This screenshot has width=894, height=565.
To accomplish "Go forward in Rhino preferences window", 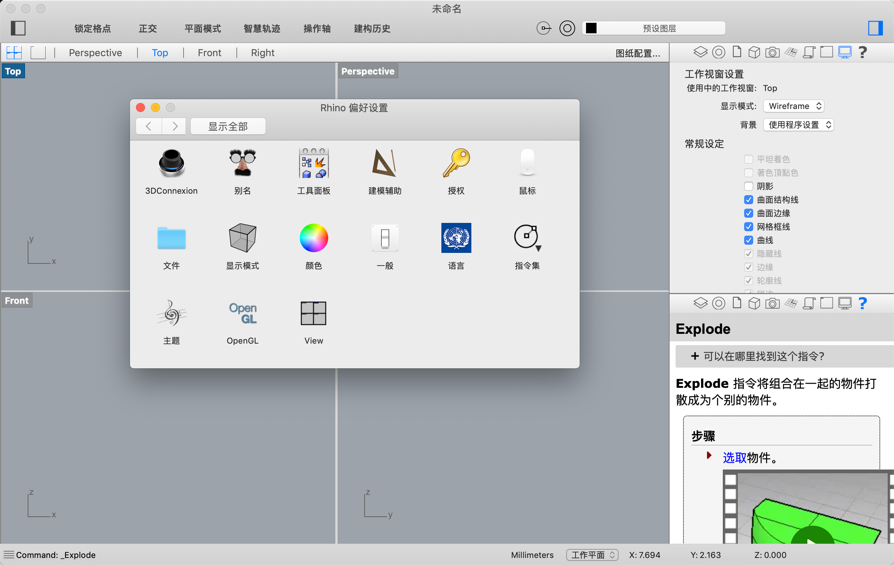I will [x=174, y=126].
